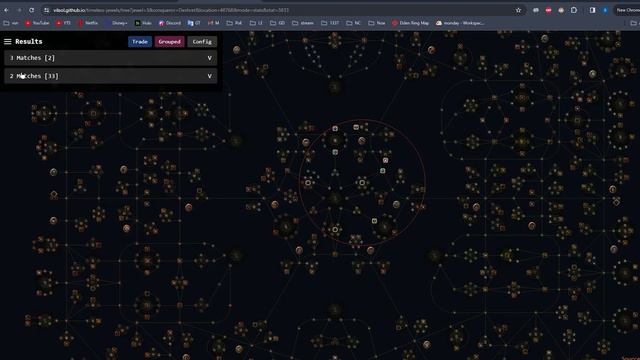
Task: Open the 1337 bookmarks folder
Action: point(330,23)
